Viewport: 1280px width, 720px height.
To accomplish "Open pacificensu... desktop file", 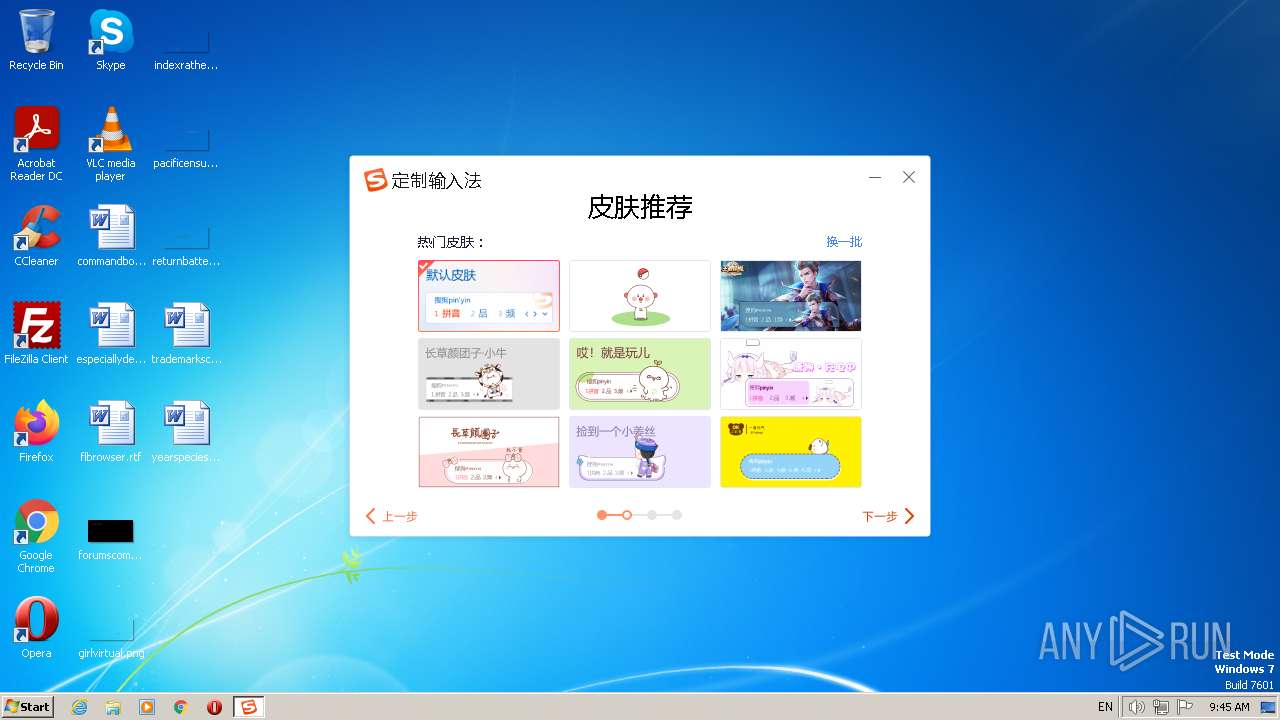I will [x=186, y=148].
